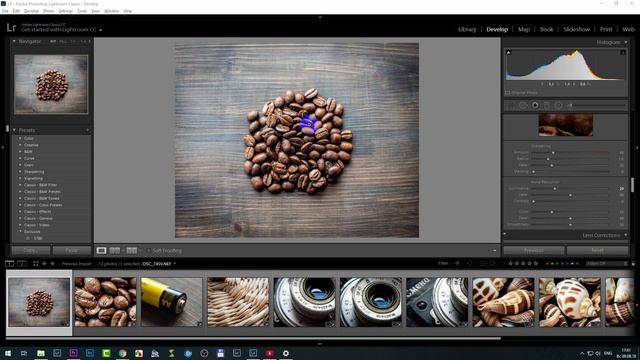Toggle shadow clipping indicator in histogram

[x=509, y=52]
